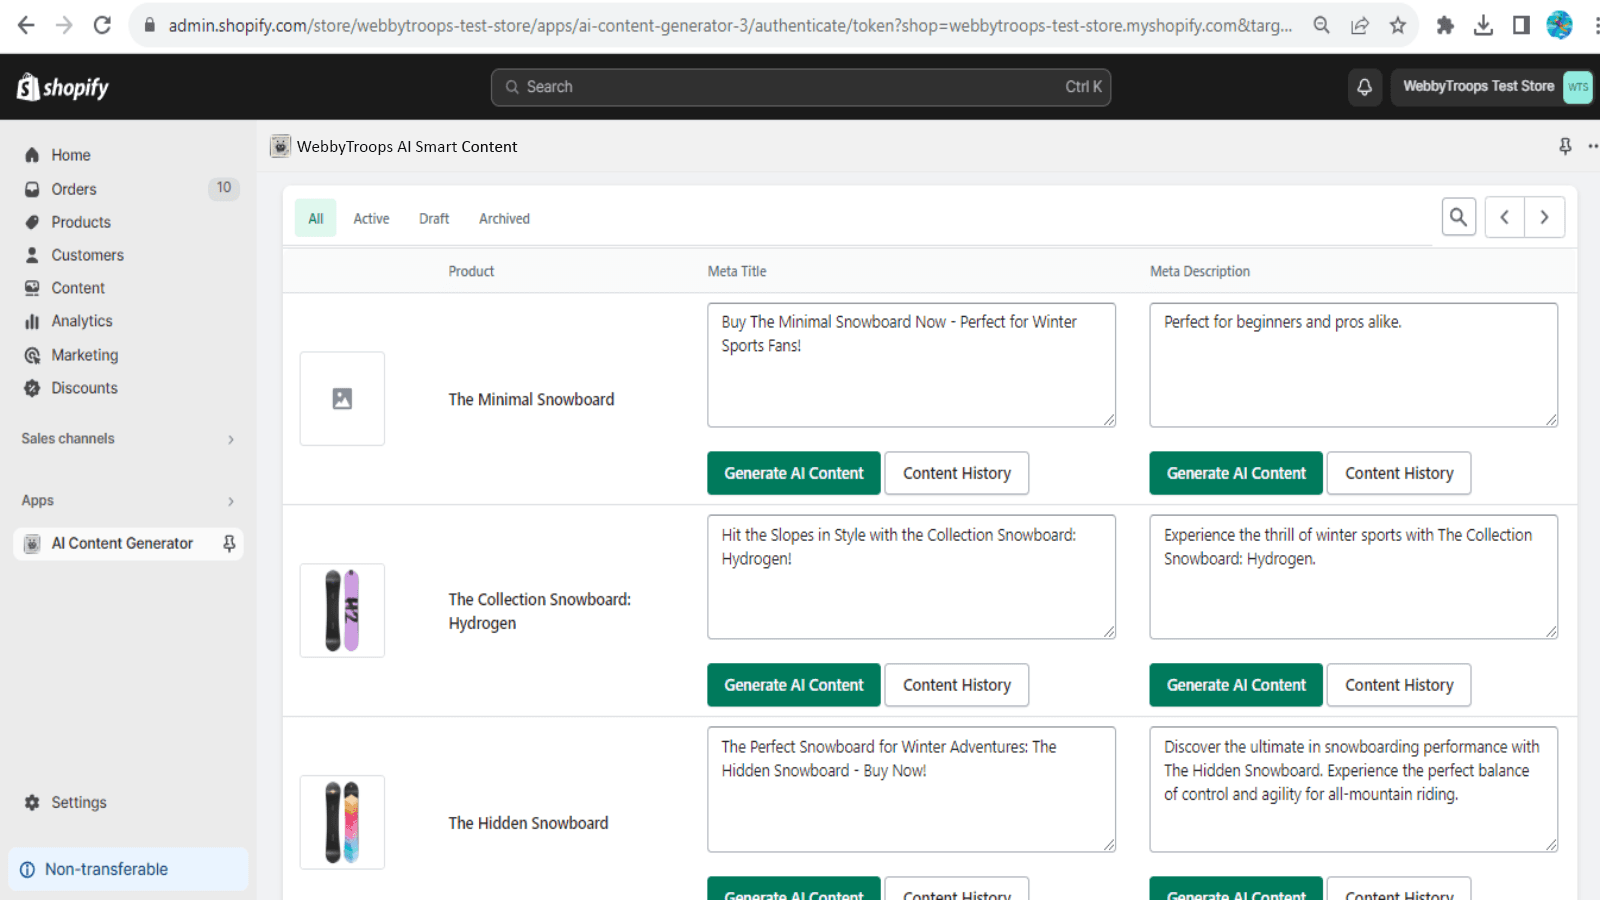Image resolution: width=1600 pixels, height=900 pixels.
Task: Select the Marketing icon in sidebar
Action: pos(33,354)
